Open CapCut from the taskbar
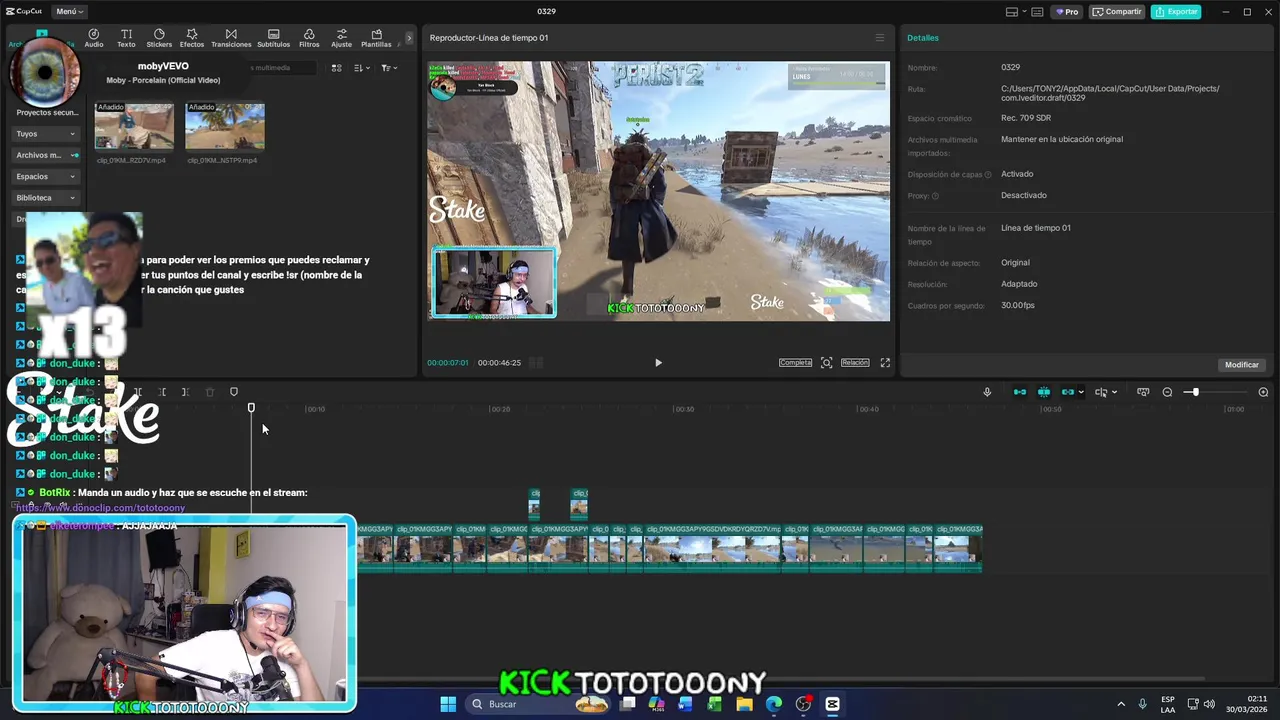1280x720 pixels. click(x=832, y=704)
